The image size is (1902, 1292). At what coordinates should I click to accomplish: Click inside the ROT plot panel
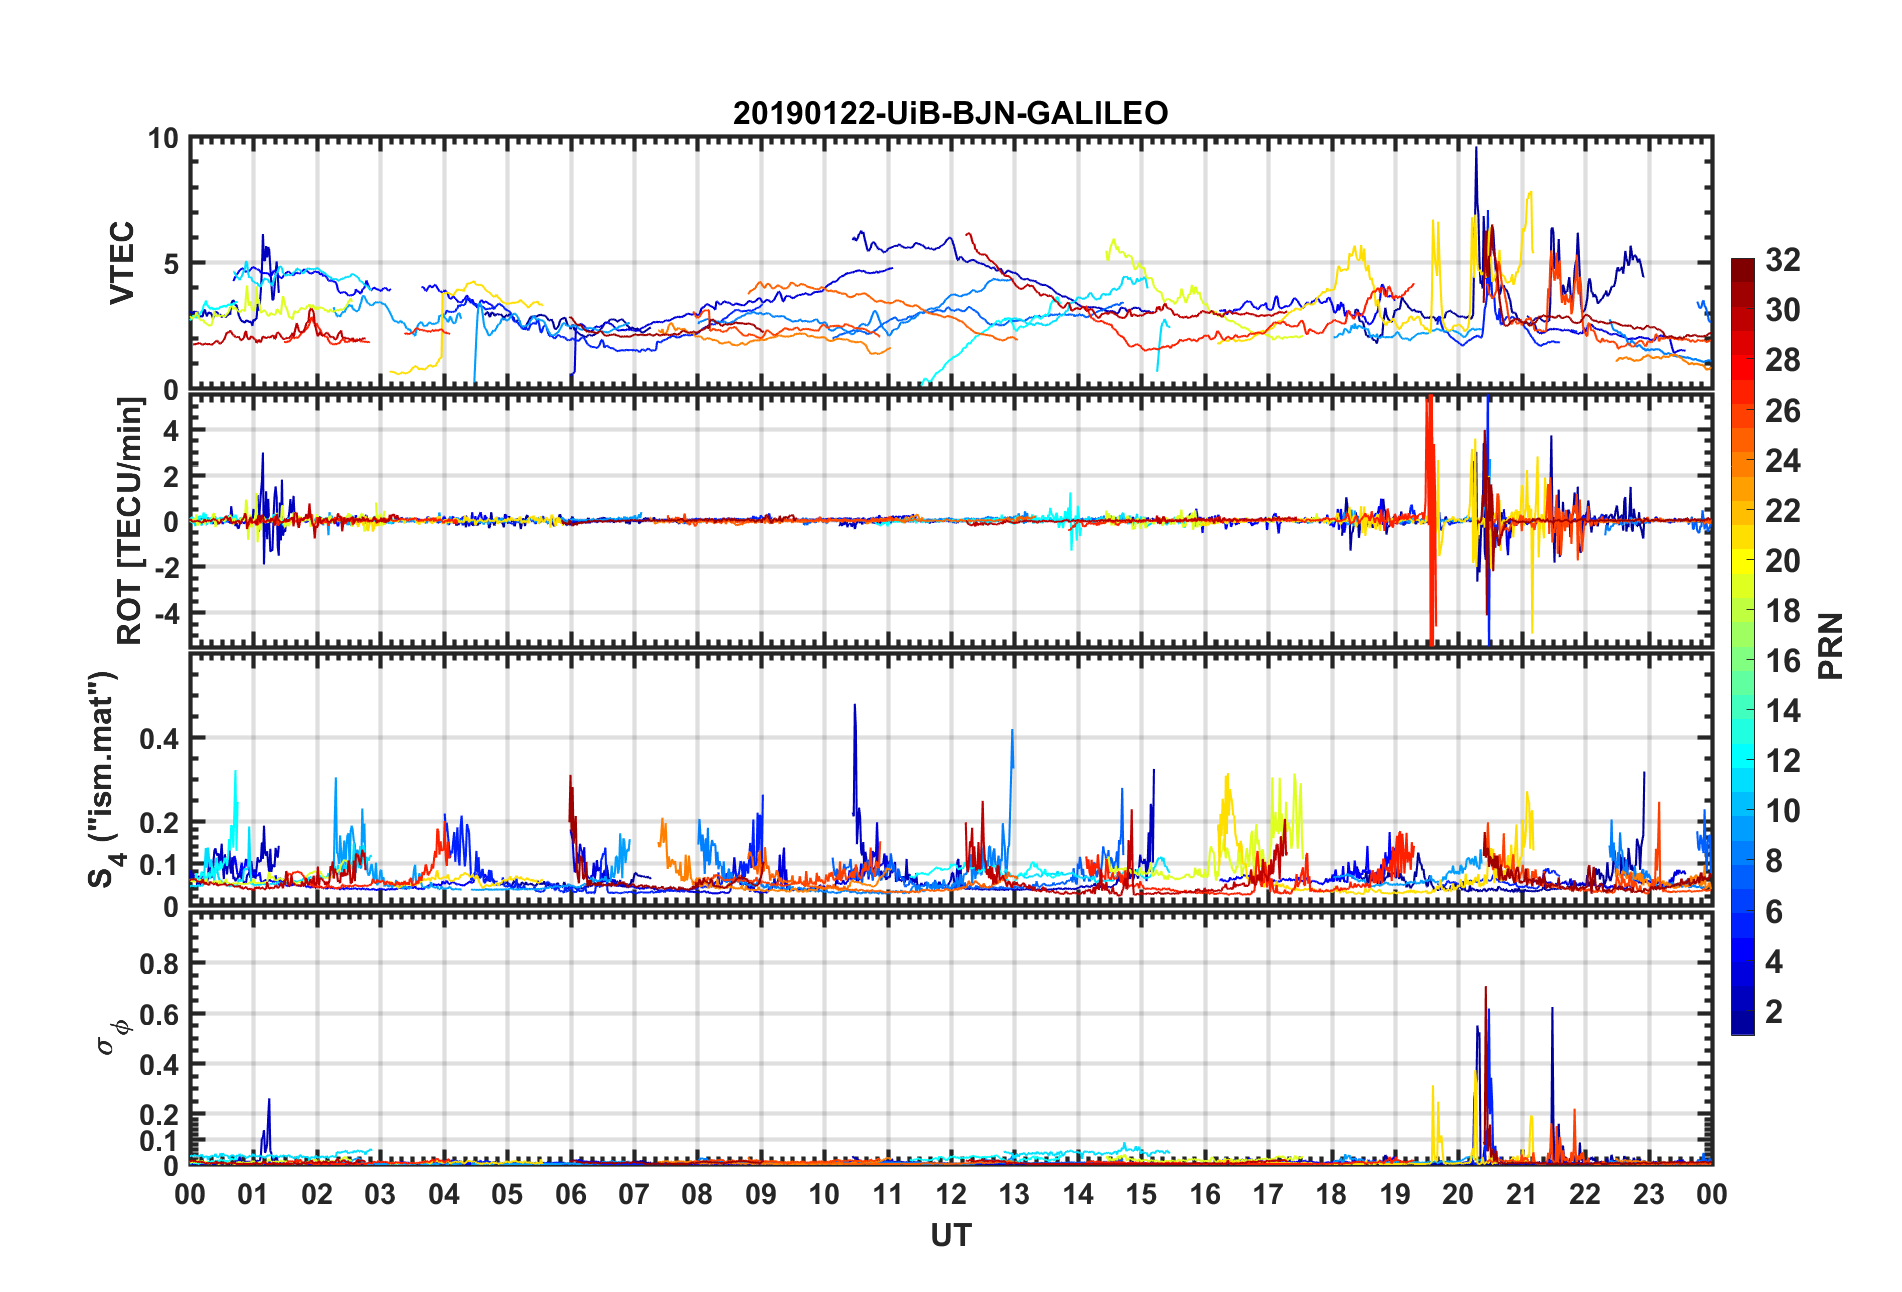tap(950, 520)
